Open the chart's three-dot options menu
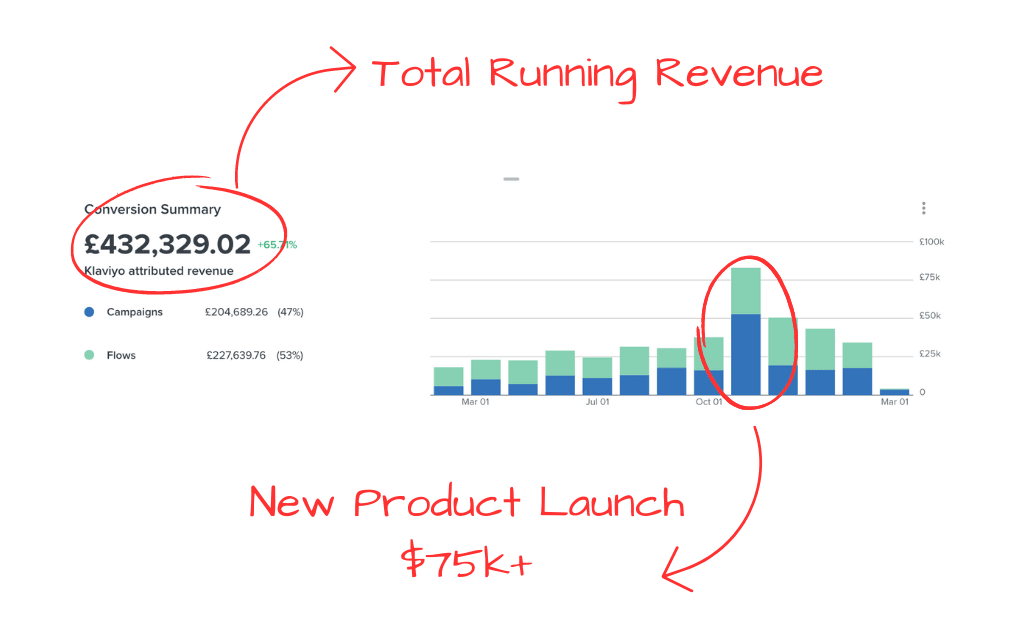The image size is (1024, 644). pos(923,208)
